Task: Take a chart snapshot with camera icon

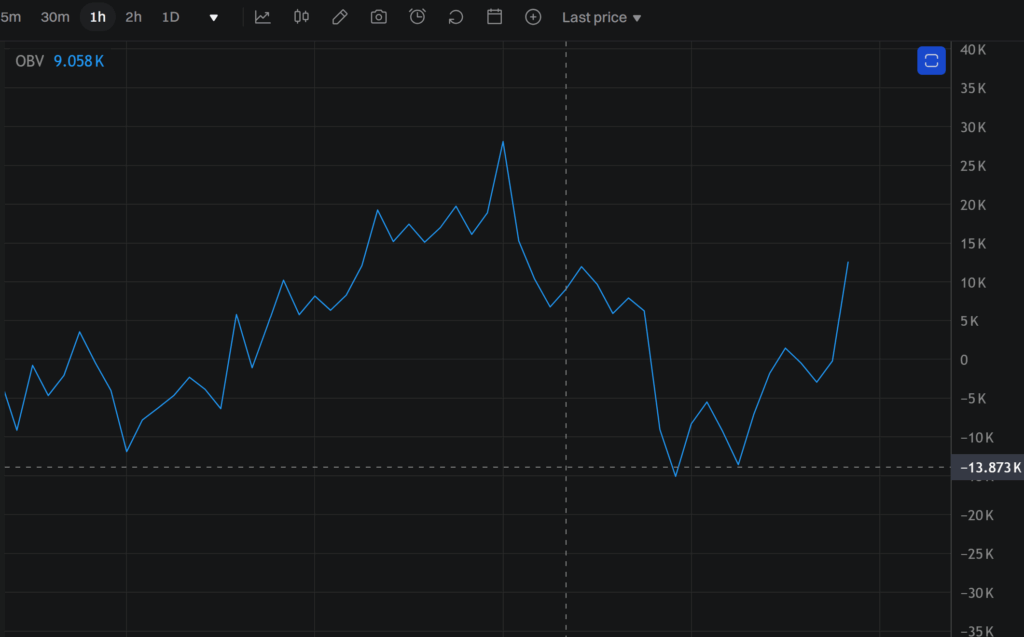Action: (378, 17)
